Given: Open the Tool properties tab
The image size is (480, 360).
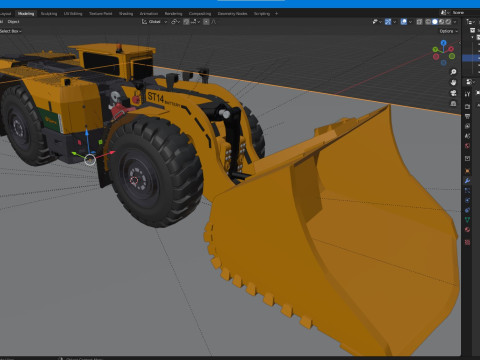Looking at the screenshot, I should tap(467, 94).
